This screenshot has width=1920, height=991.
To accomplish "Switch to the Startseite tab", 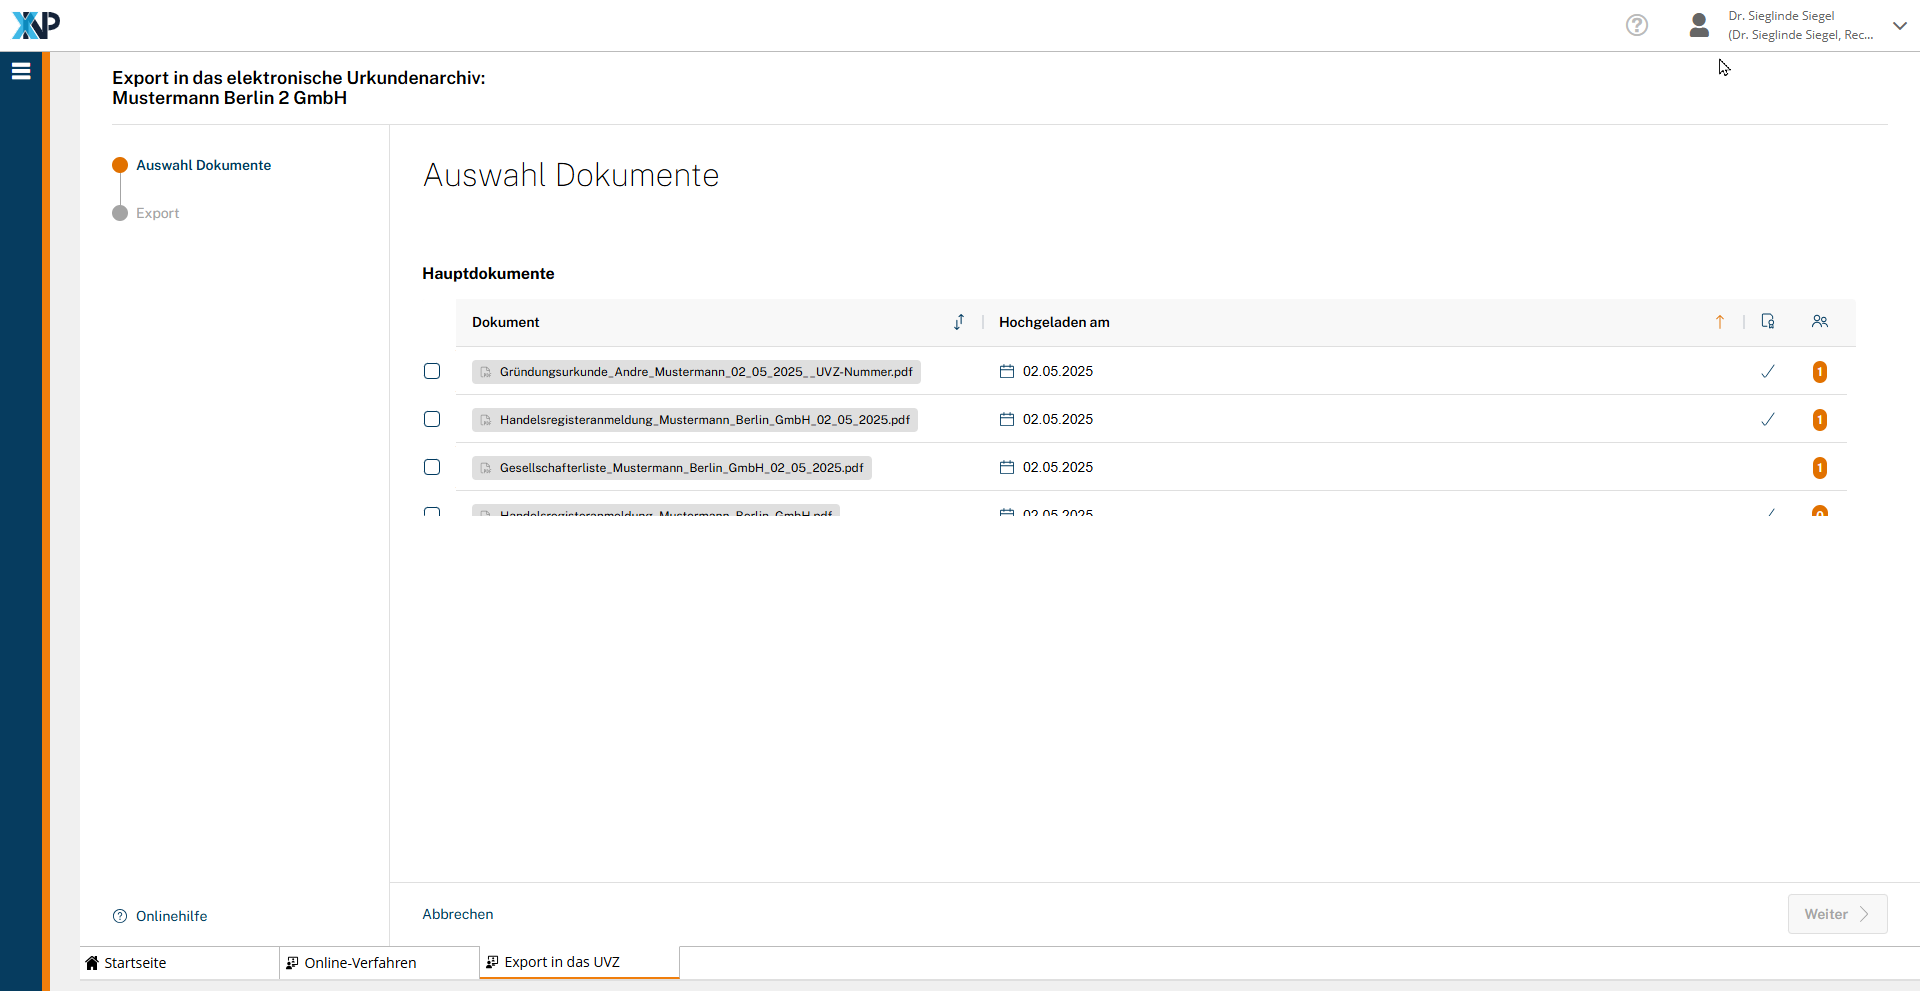I will pyautogui.click(x=135, y=963).
